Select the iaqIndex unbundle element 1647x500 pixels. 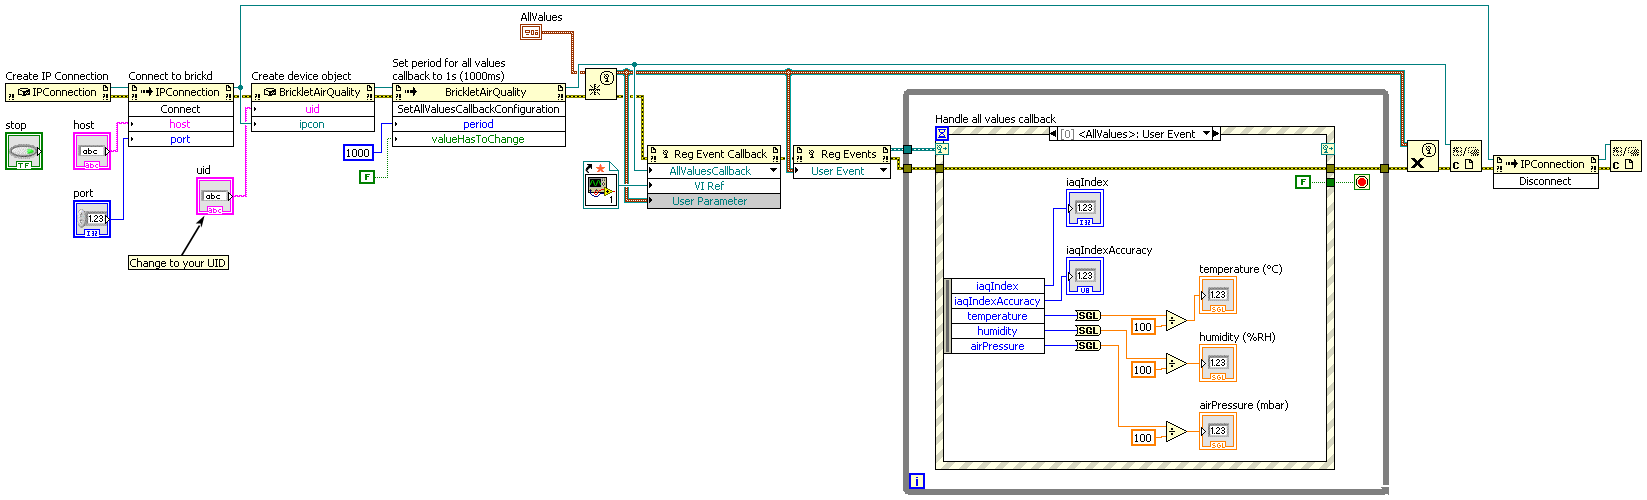pyautogui.click(x=997, y=286)
